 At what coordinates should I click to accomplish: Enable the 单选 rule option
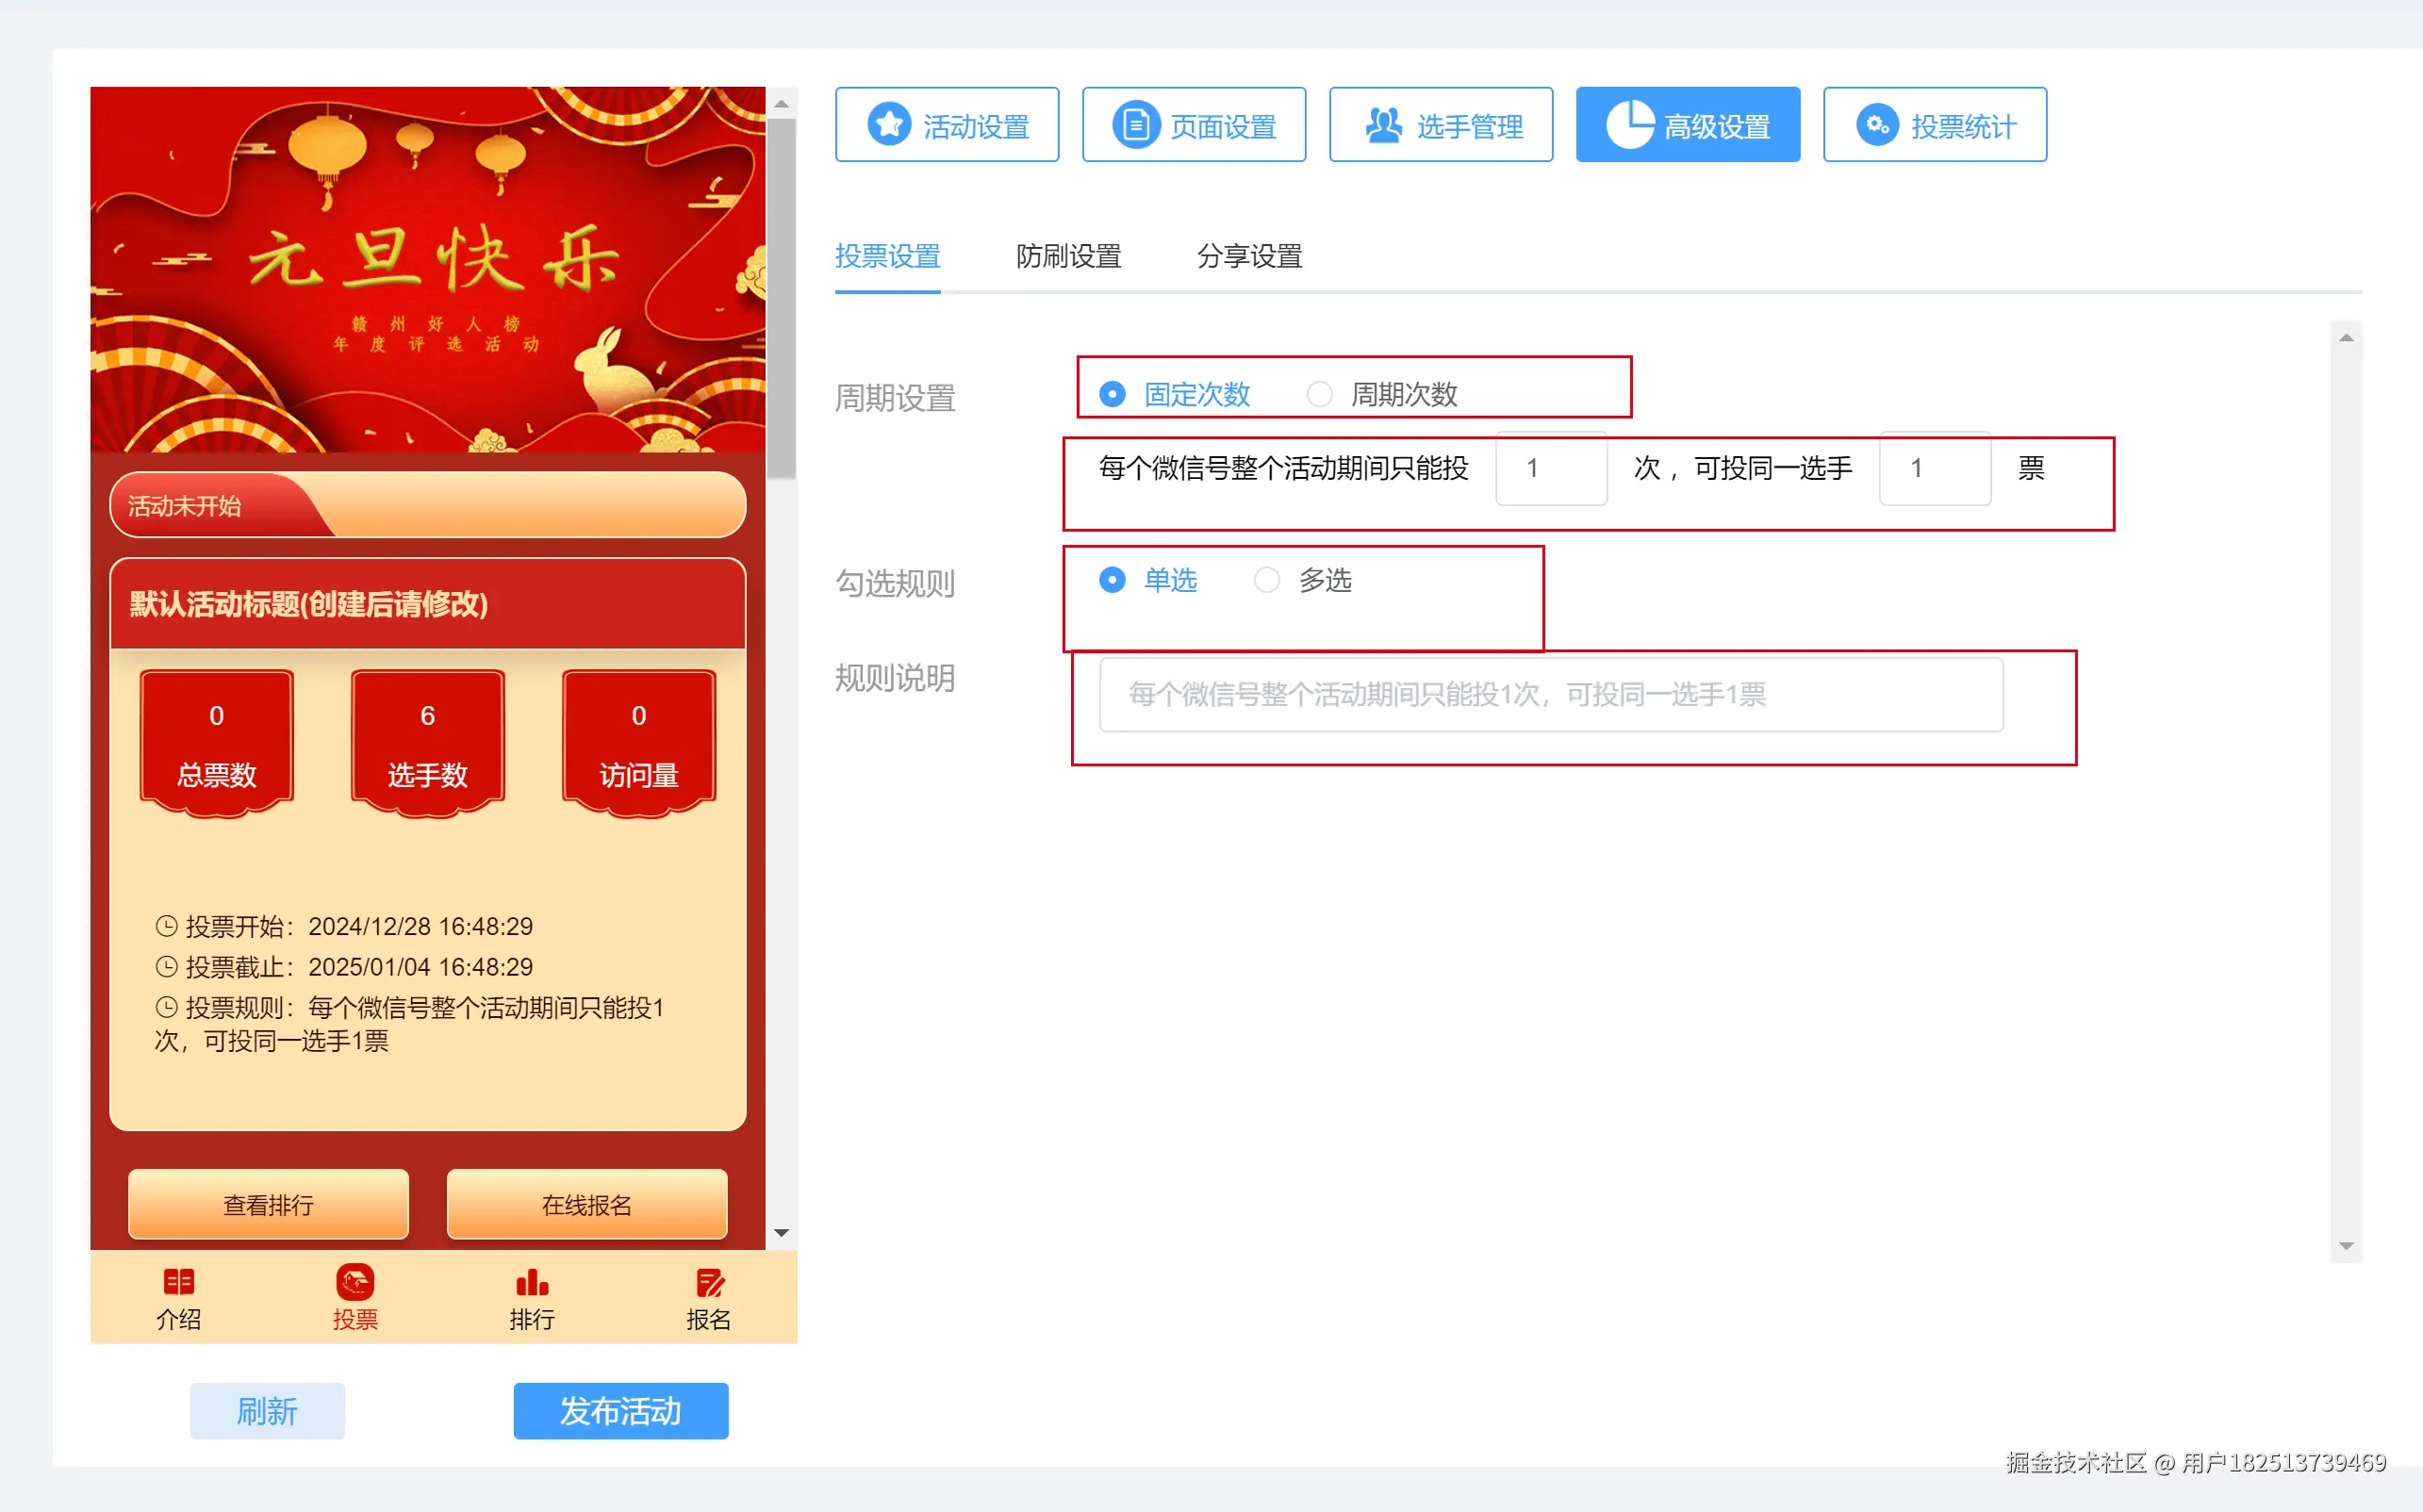click(x=1112, y=579)
